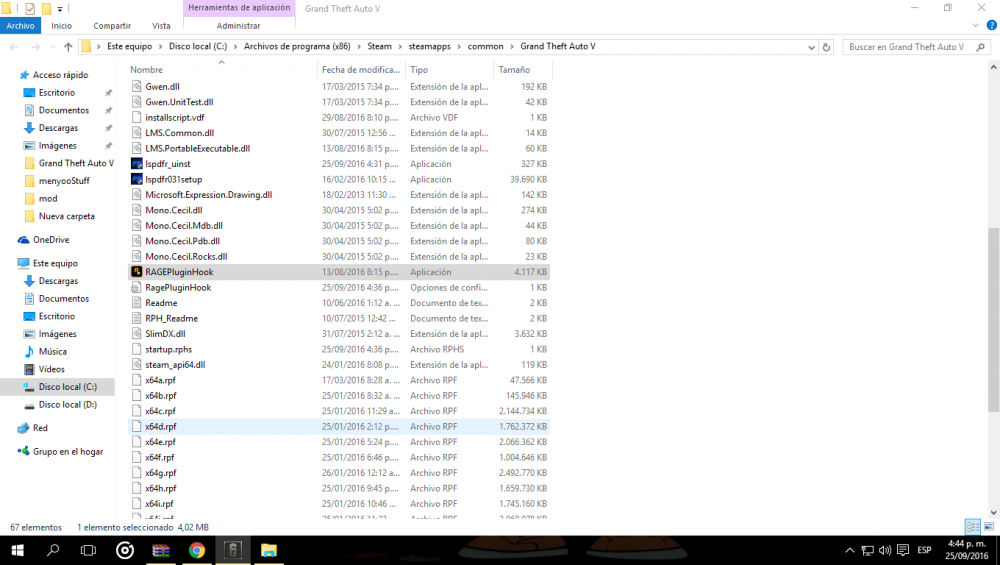Click the RagePluginHook configuration file icon
The height and width of the screenshot is (565, 1000).
[x=136, y=288]
